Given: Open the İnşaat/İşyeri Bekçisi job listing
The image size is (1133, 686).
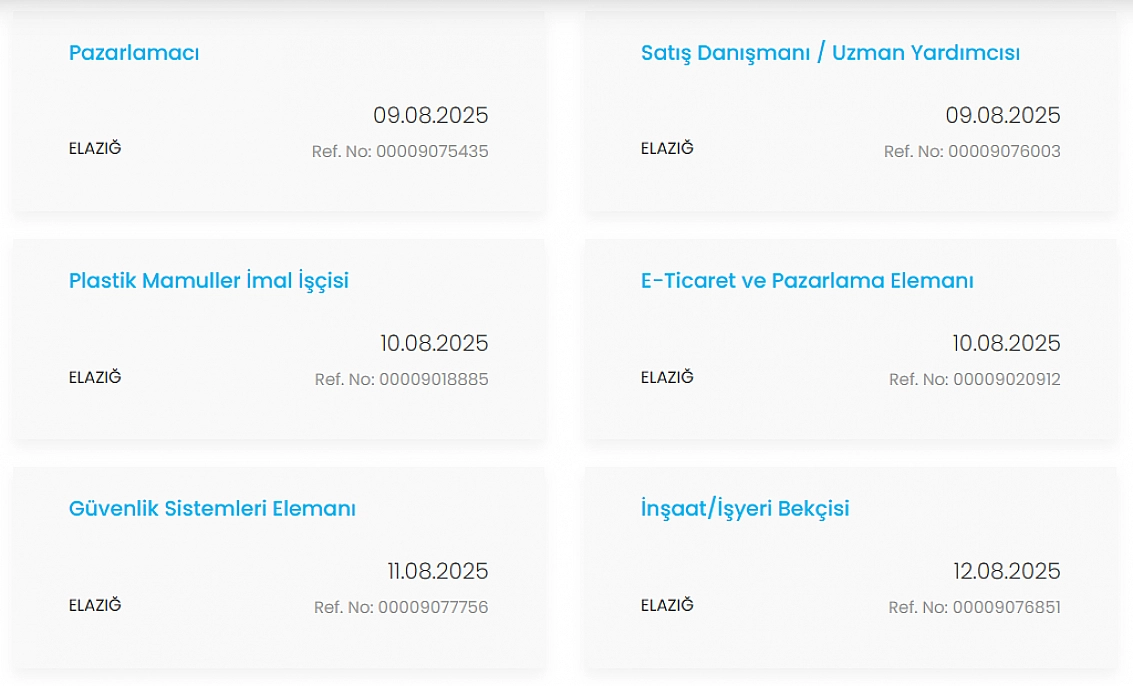Looking at the screenshot, I should 745,509.
